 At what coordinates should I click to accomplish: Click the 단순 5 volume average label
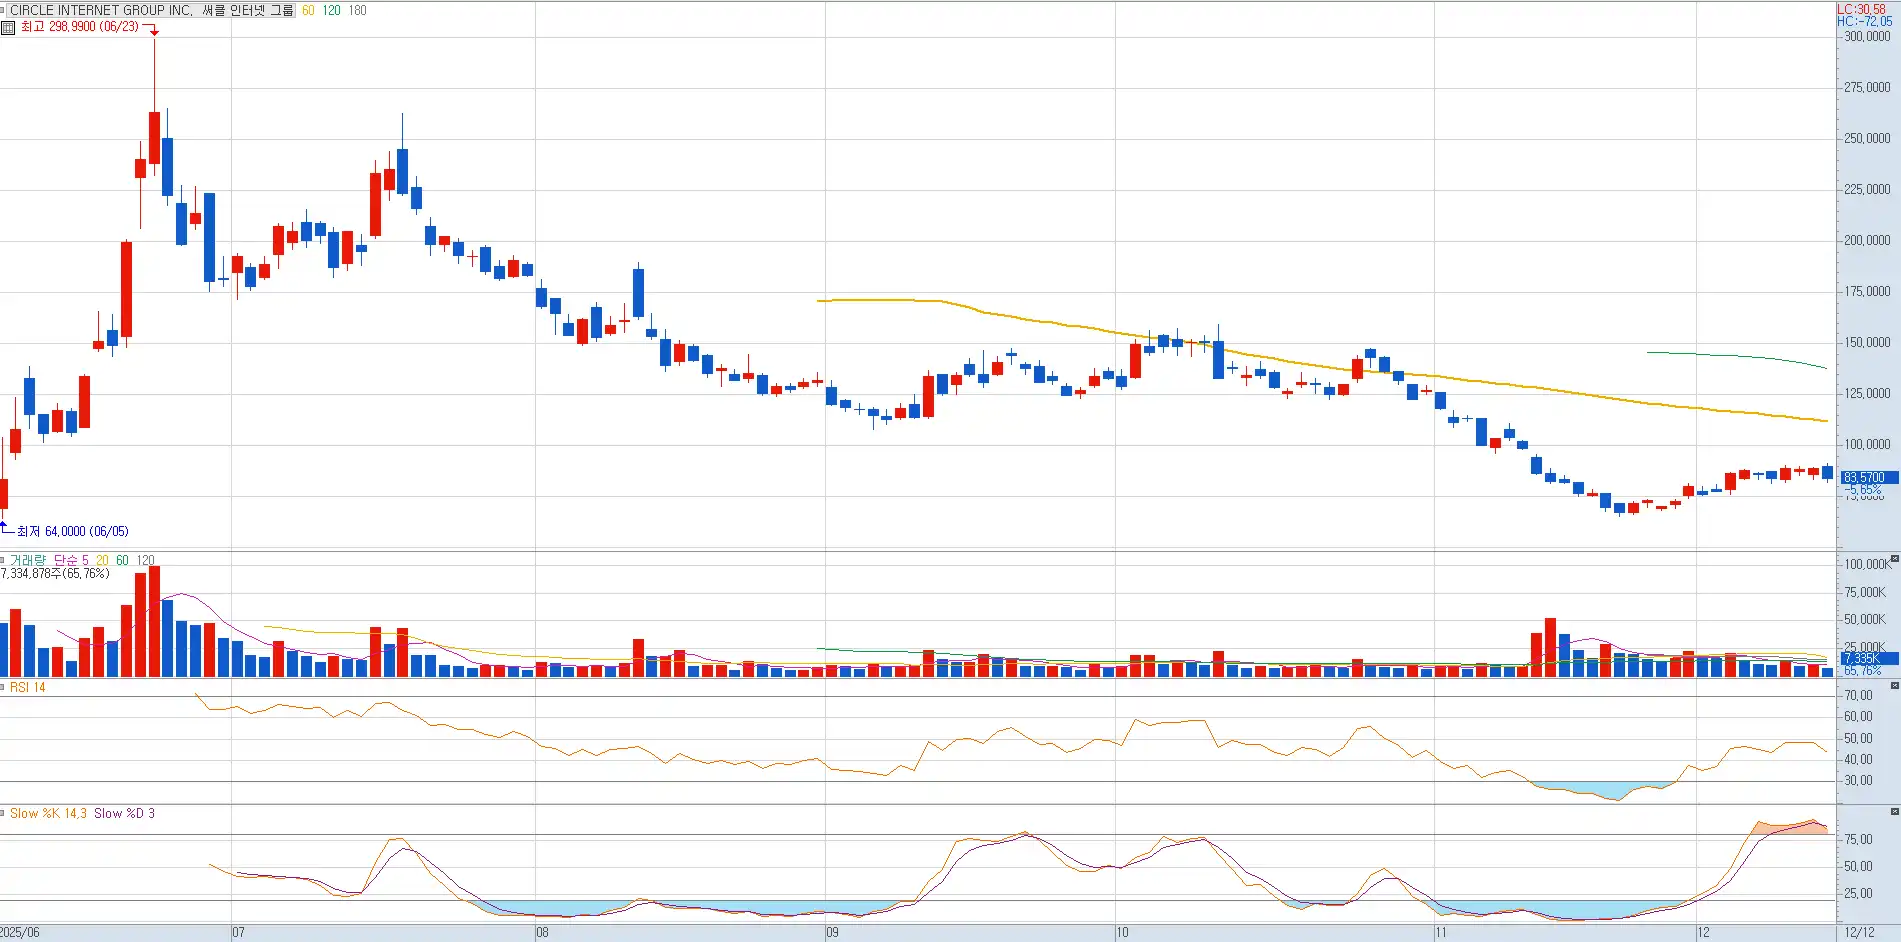71,560
